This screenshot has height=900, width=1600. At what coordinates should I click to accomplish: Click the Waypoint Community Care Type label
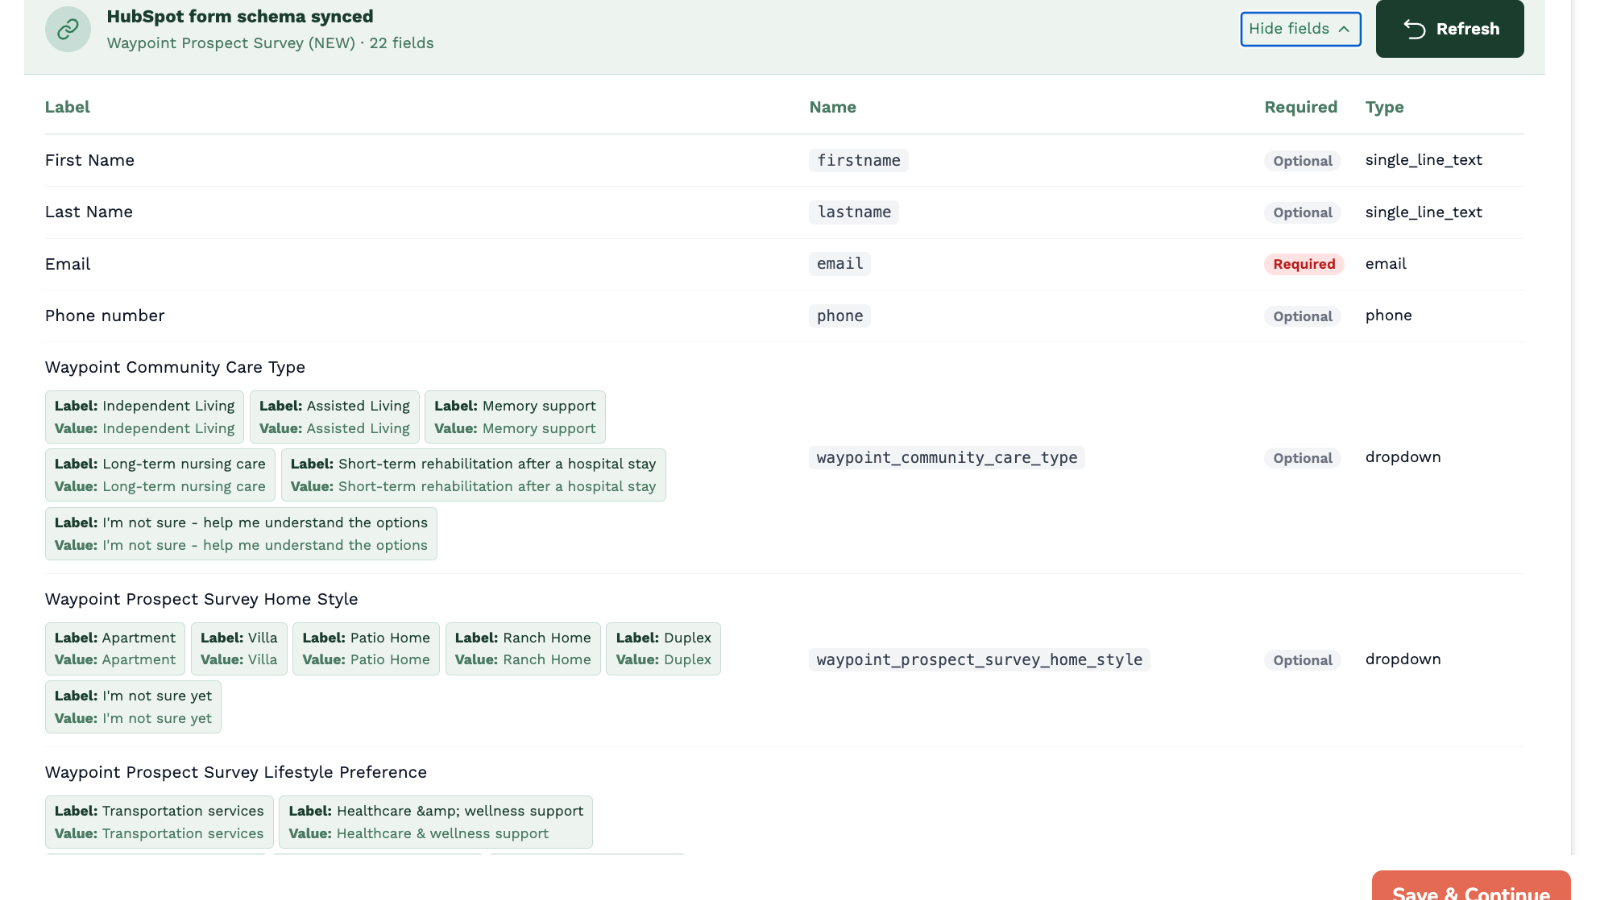(175, 367)
